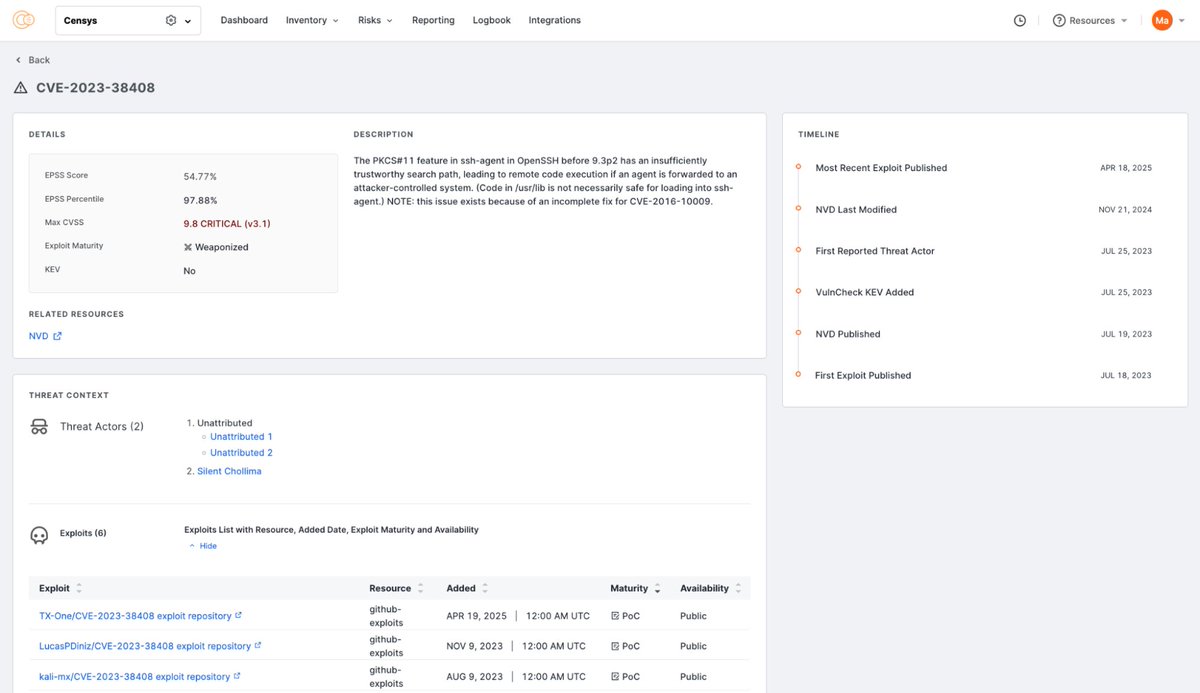Click the Most Recent Exploit Published timeline marker
Screen dimensions: 1200x693
(796, 168)
